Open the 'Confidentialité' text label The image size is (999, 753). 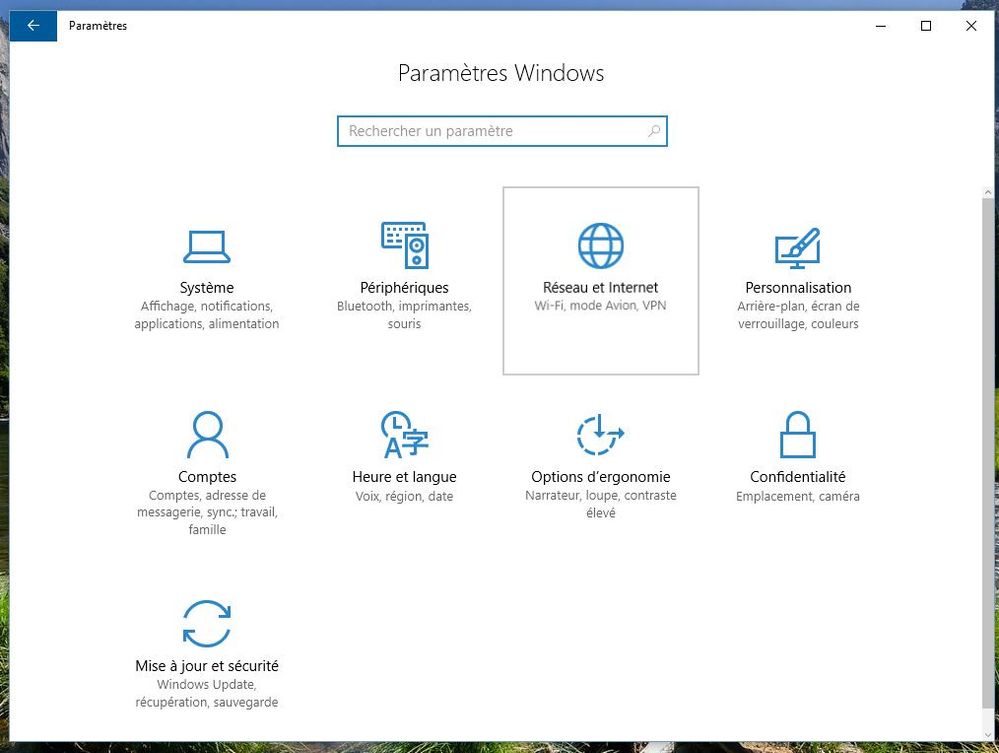point(797,477)
